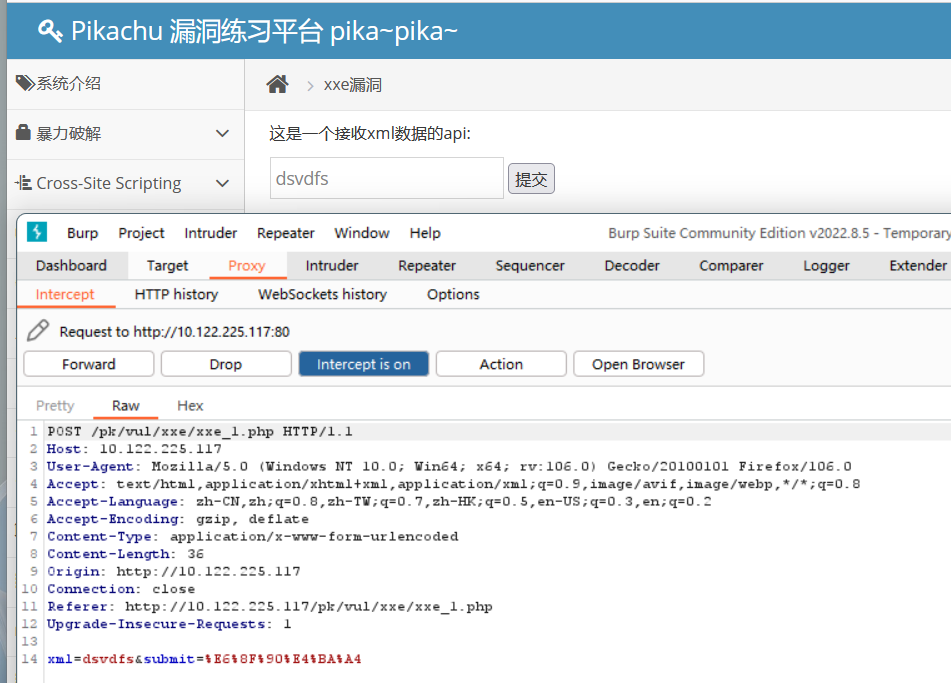
Task: Click the Burp Suite lightning logo
Action: tap(37, 232)
